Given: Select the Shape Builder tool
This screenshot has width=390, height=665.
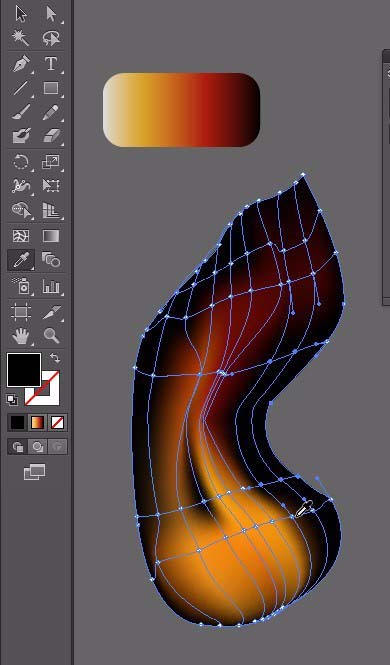Looking at the screenshot, I should click(x=21, y=210).
